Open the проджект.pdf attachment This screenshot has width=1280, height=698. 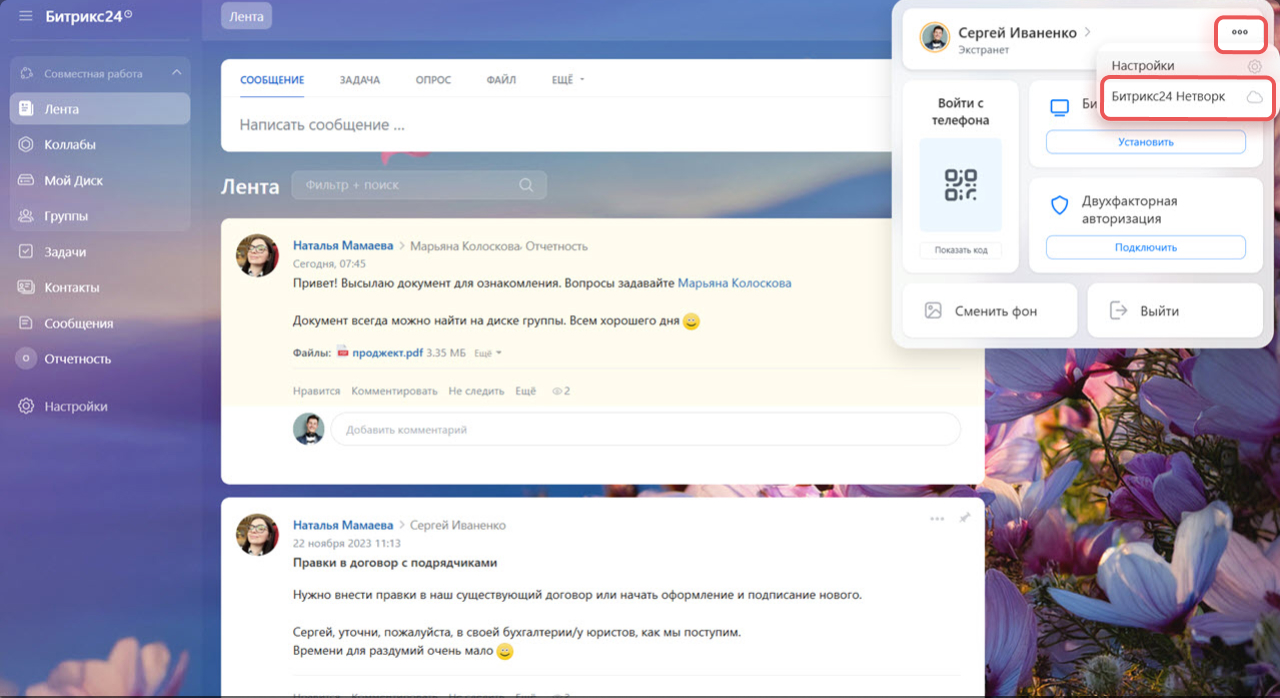pos(387,352)
